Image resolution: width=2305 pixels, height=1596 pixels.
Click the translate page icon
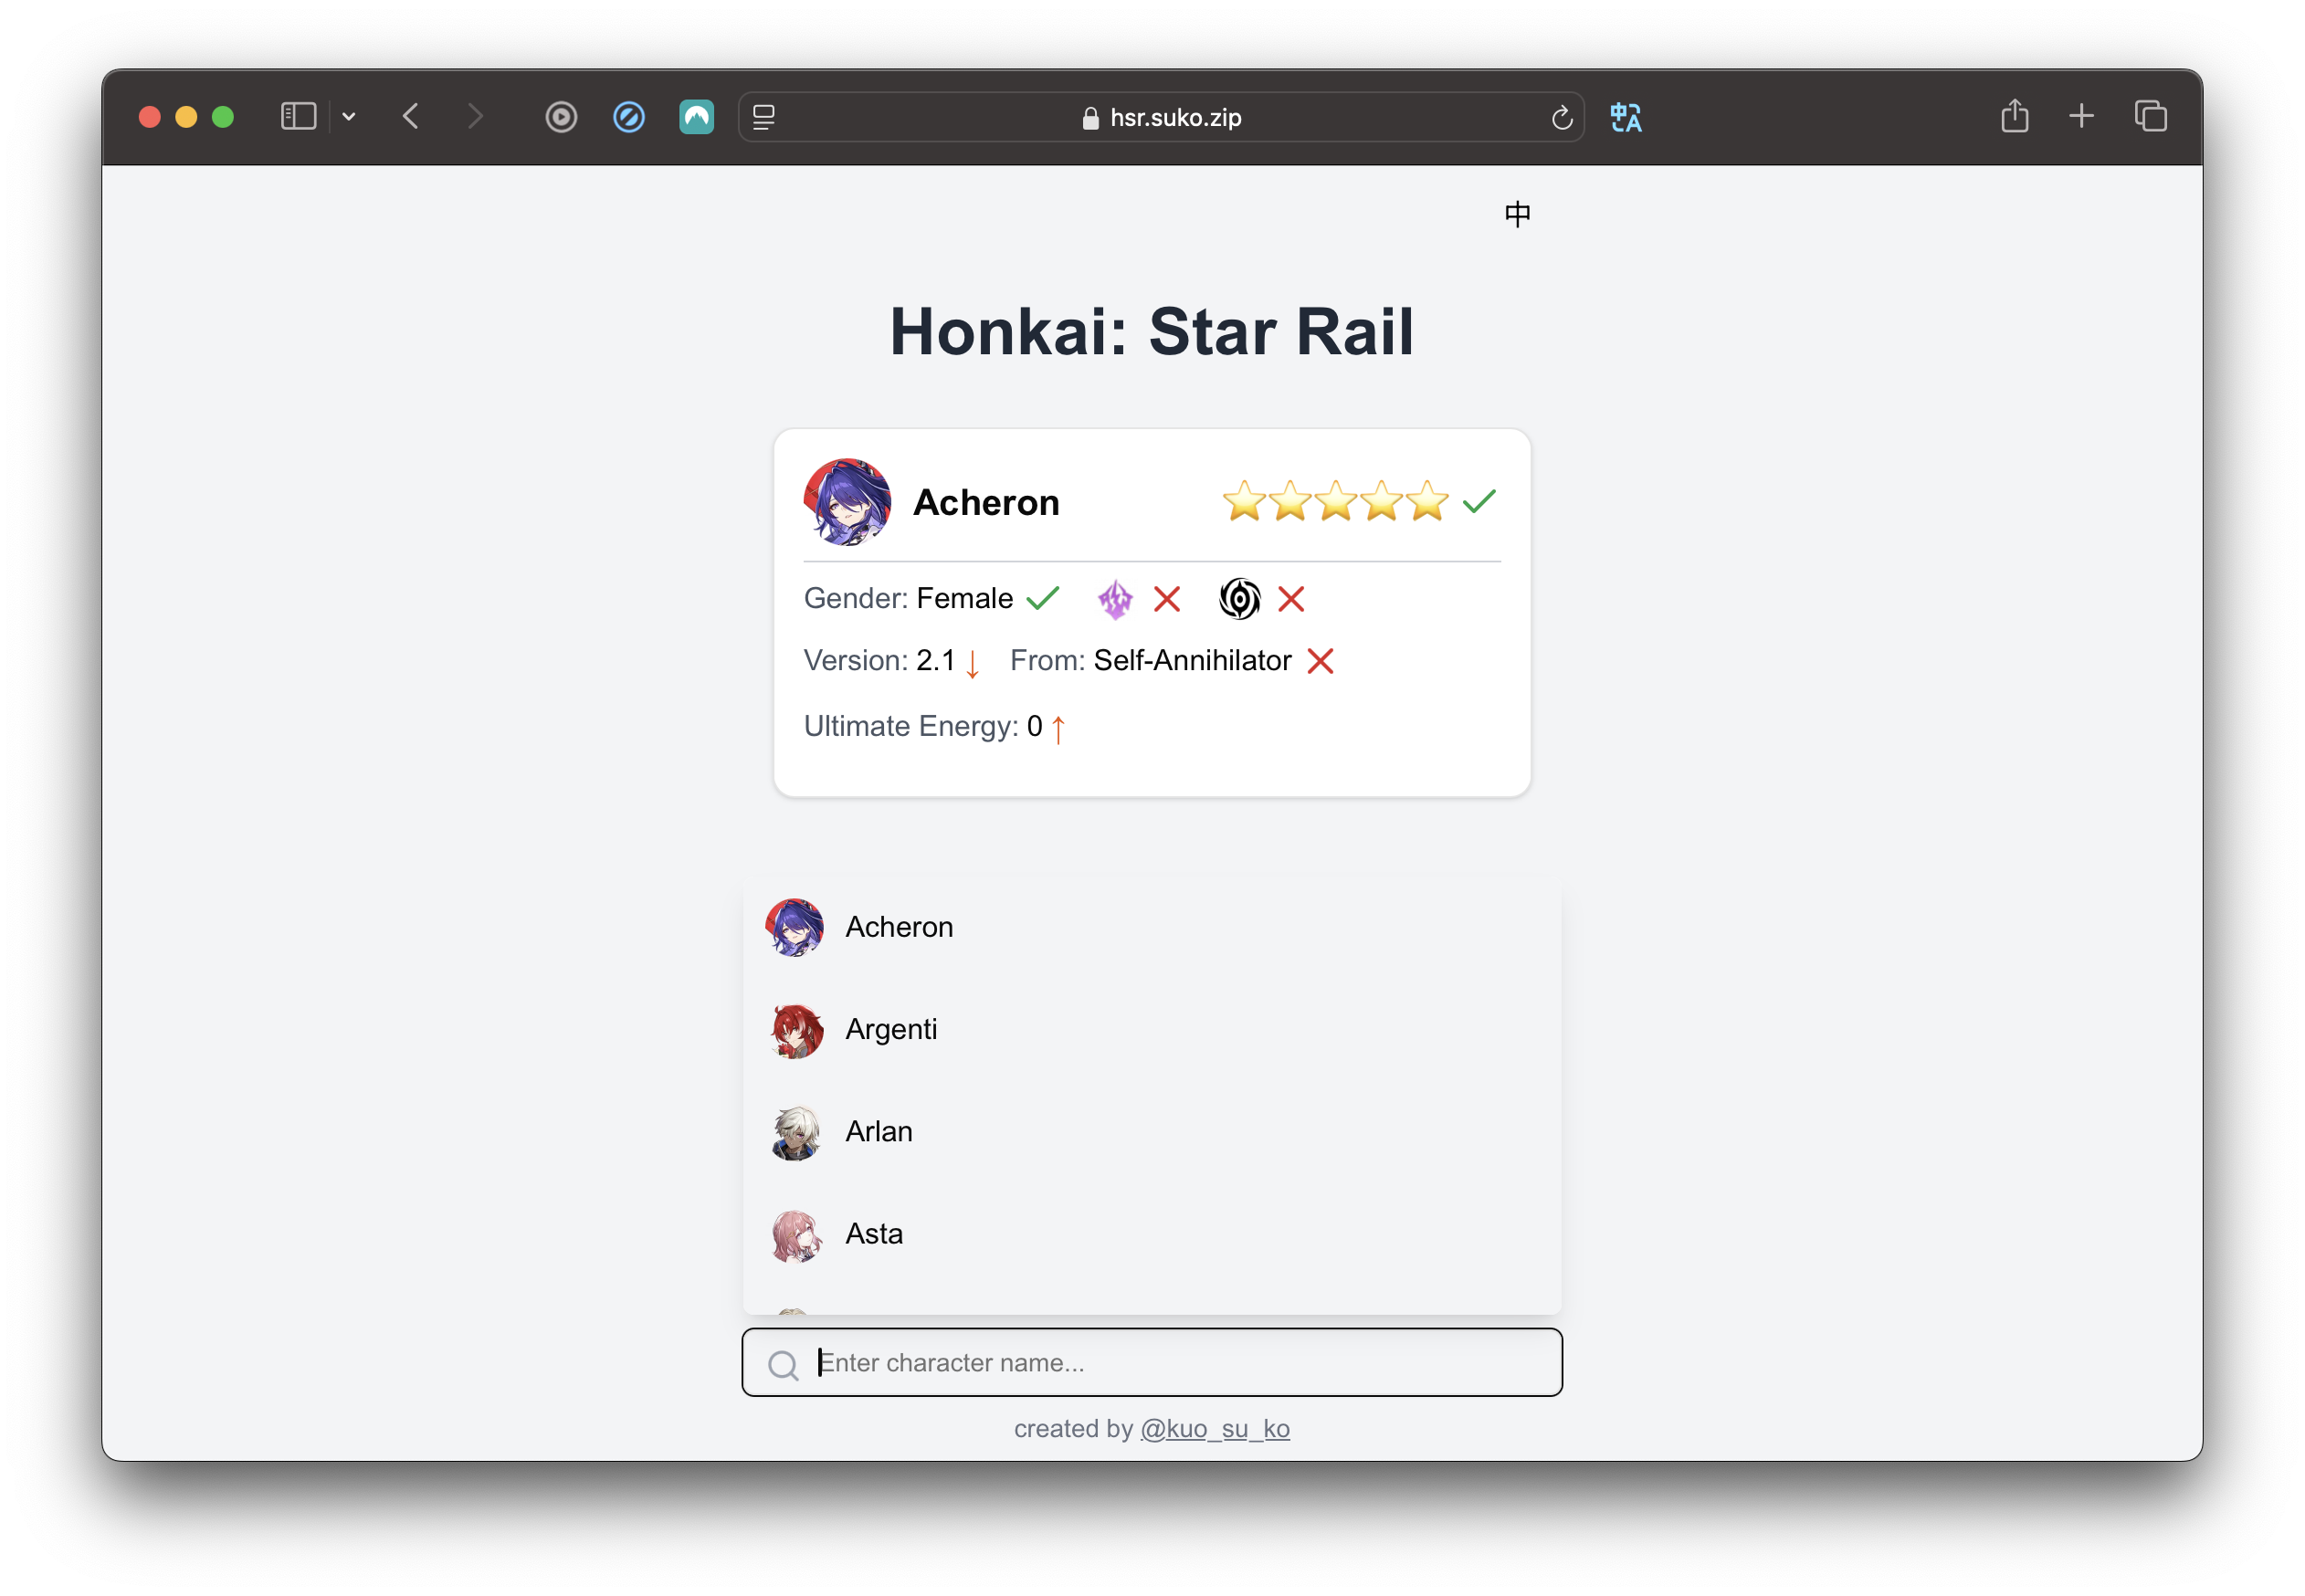pyautogui.click(x=1625, y=117)
